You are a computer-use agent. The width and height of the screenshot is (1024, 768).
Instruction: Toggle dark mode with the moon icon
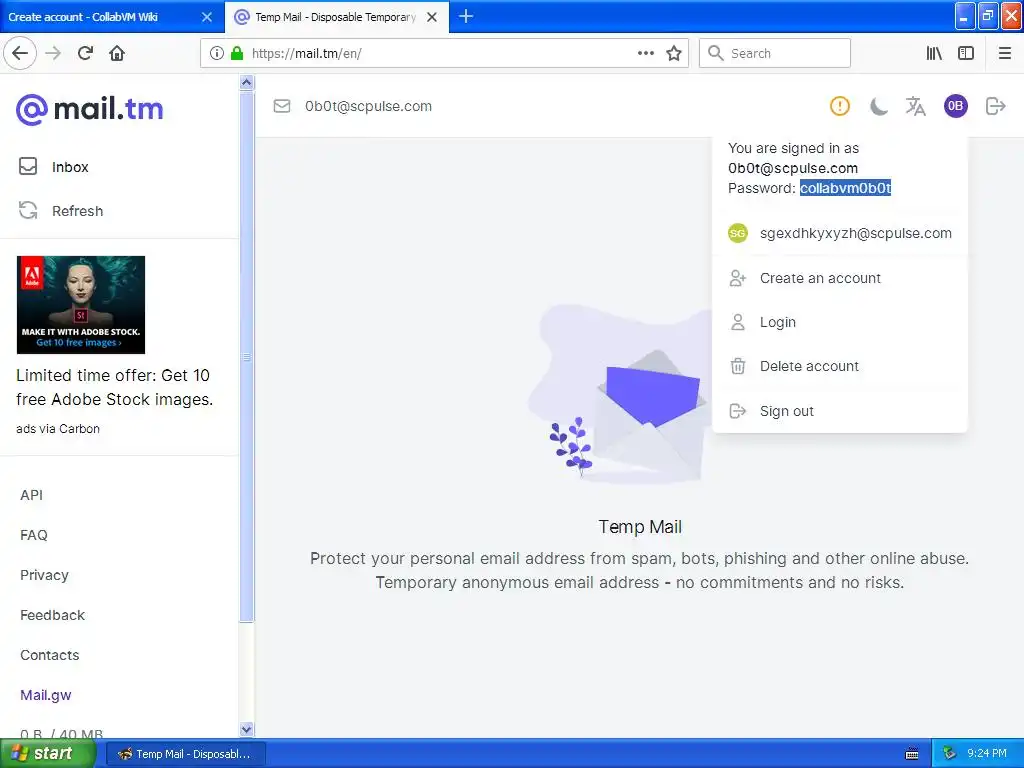878,106
